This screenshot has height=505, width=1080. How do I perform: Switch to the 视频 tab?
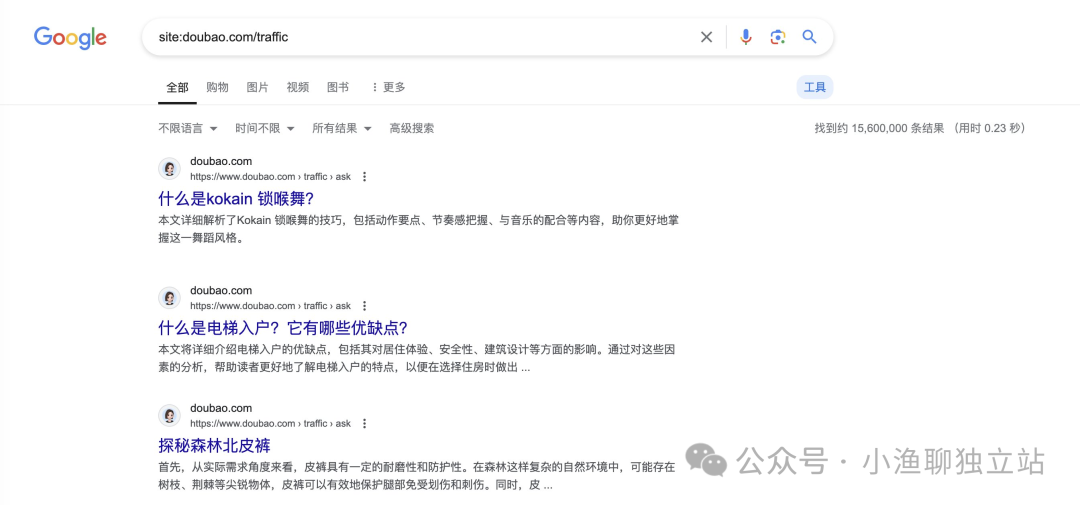(x=298, y=87)
